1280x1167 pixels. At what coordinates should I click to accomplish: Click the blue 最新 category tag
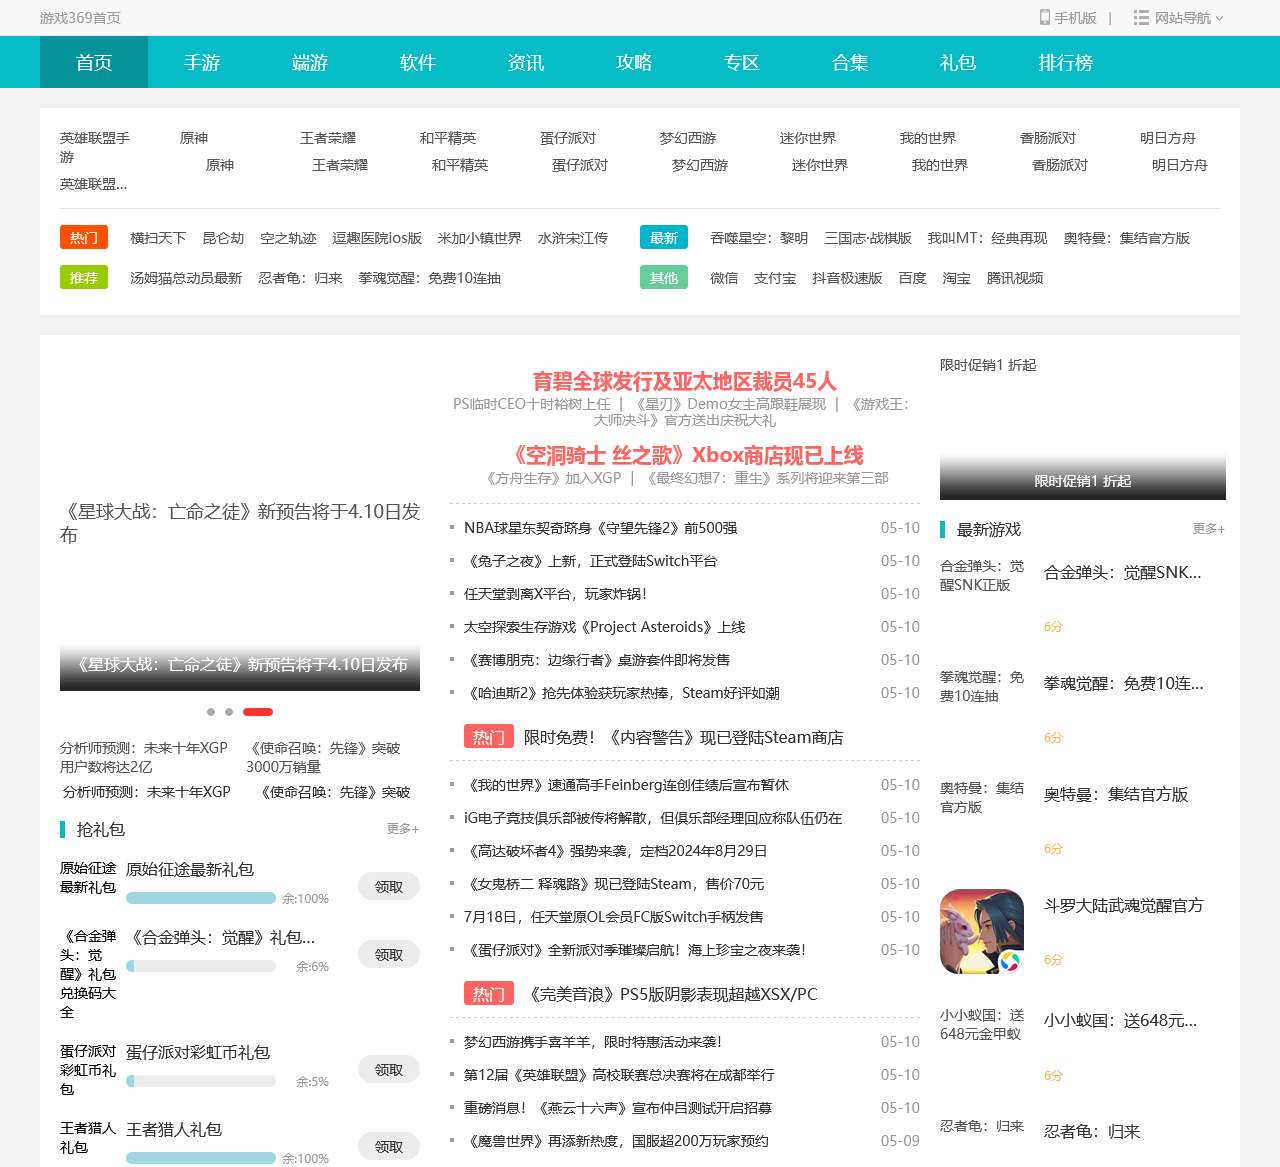(664, 238)
